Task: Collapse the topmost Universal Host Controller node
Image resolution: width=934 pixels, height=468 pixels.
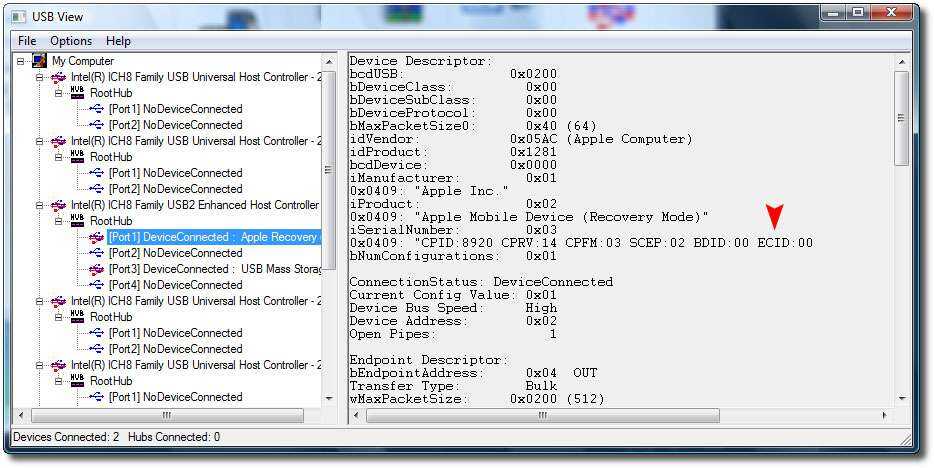Action: [41, 77]
